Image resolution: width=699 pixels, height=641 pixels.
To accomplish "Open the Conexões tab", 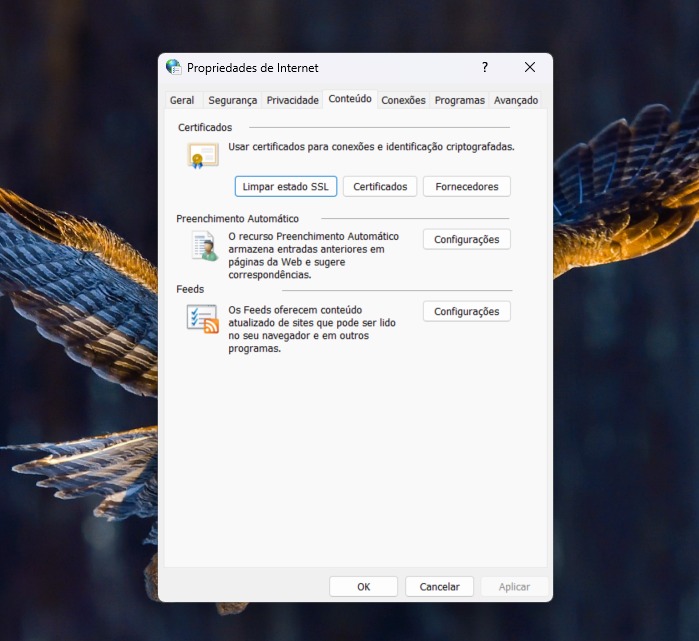I will [x=404, y=100].
